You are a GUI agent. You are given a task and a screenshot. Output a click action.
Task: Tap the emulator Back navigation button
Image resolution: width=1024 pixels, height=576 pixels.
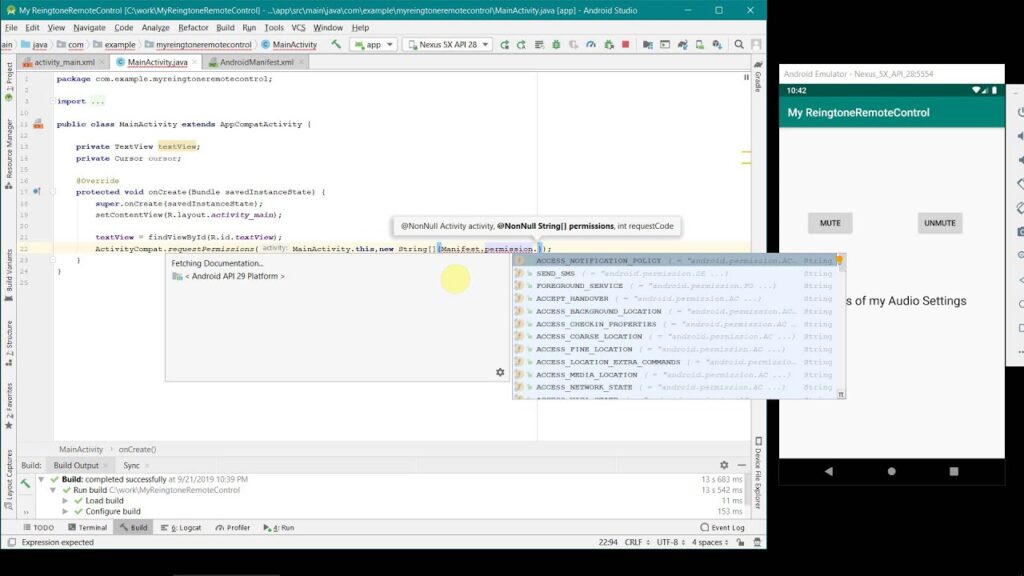829,471
